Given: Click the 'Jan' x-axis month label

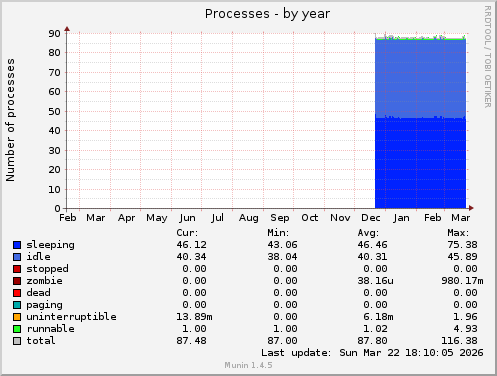Looking at the screenshot, I should (401, 218).
